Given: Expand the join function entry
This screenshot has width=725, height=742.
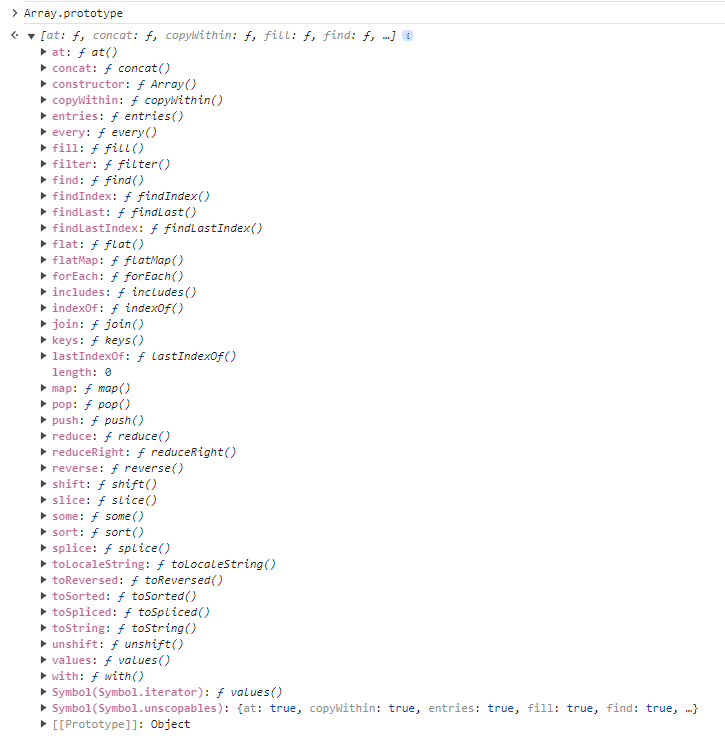Looking at the screenshot, I should click(44, 324).
